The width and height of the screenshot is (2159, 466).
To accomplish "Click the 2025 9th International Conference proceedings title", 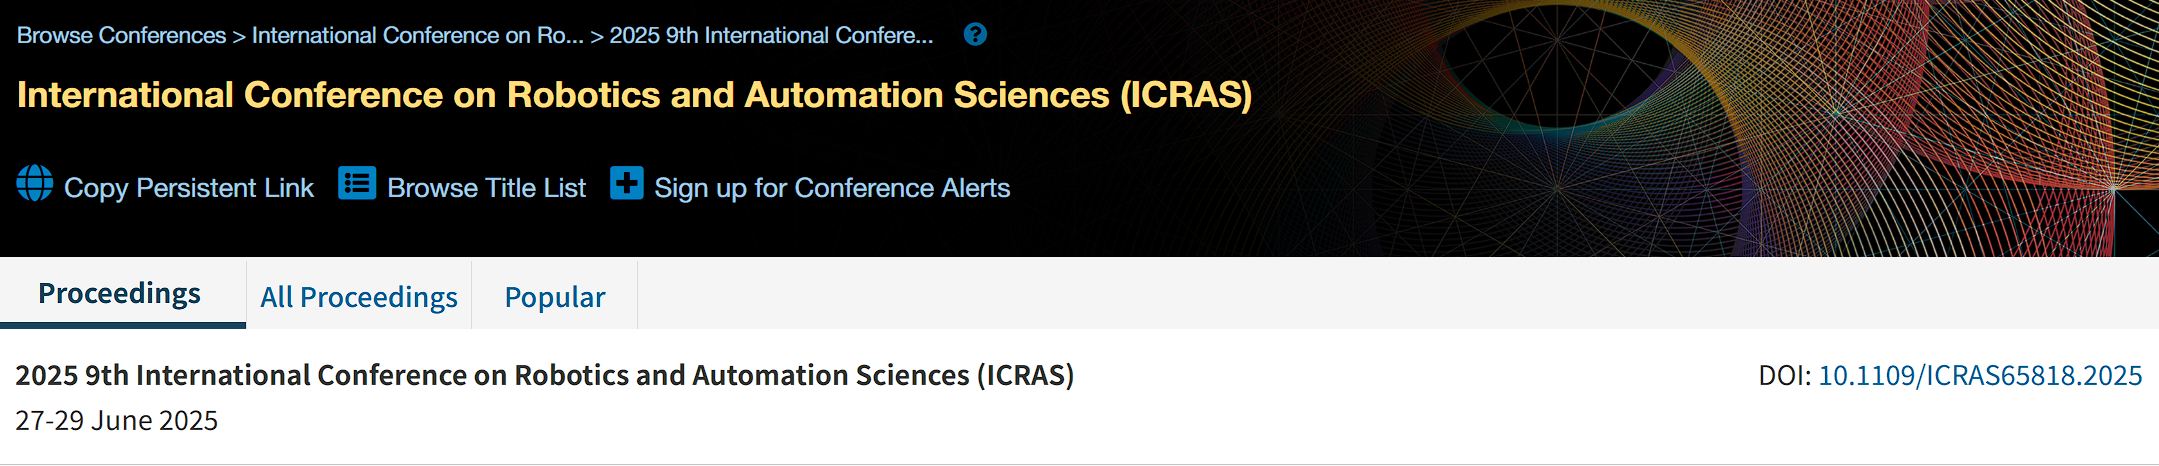I will pyautogui.click(x=544, y=375).
